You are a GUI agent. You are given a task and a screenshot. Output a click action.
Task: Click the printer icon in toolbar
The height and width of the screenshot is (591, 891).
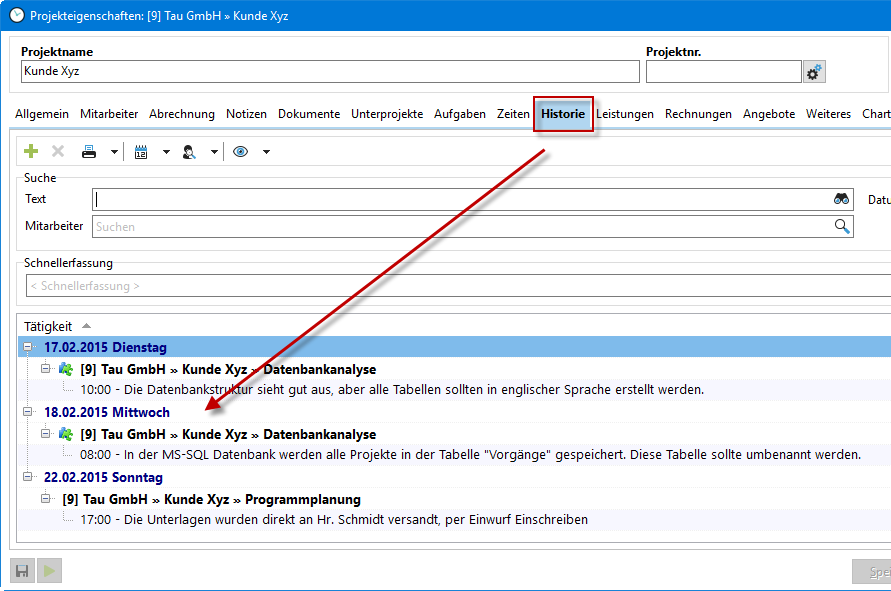point(89,152)
